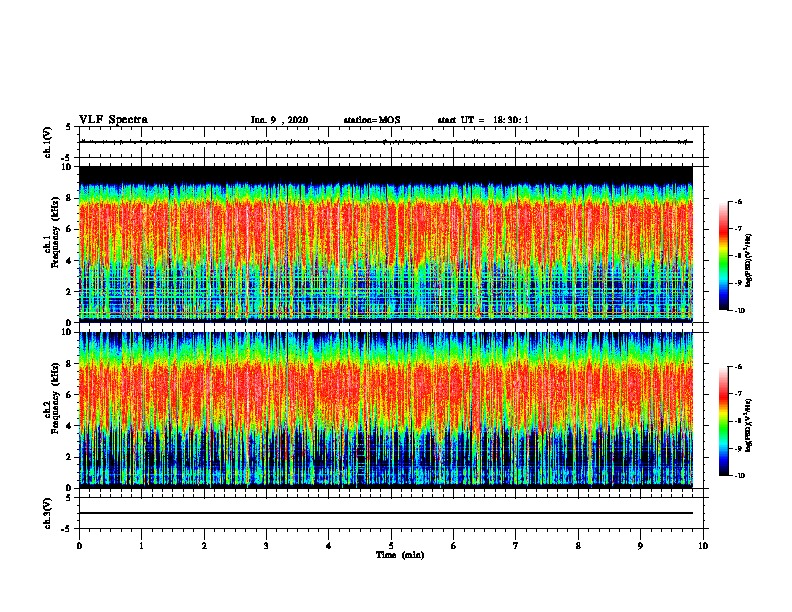This screenshot has height=612, width=792.
Task: Click time axis tick label "5"
Action: click(x=391, y=546)
